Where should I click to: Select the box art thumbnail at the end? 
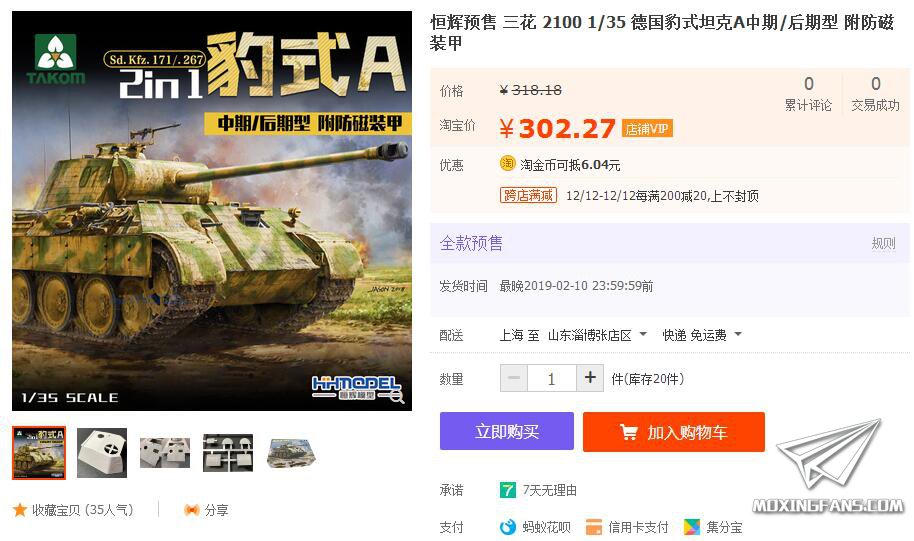[x=291, y=453]
